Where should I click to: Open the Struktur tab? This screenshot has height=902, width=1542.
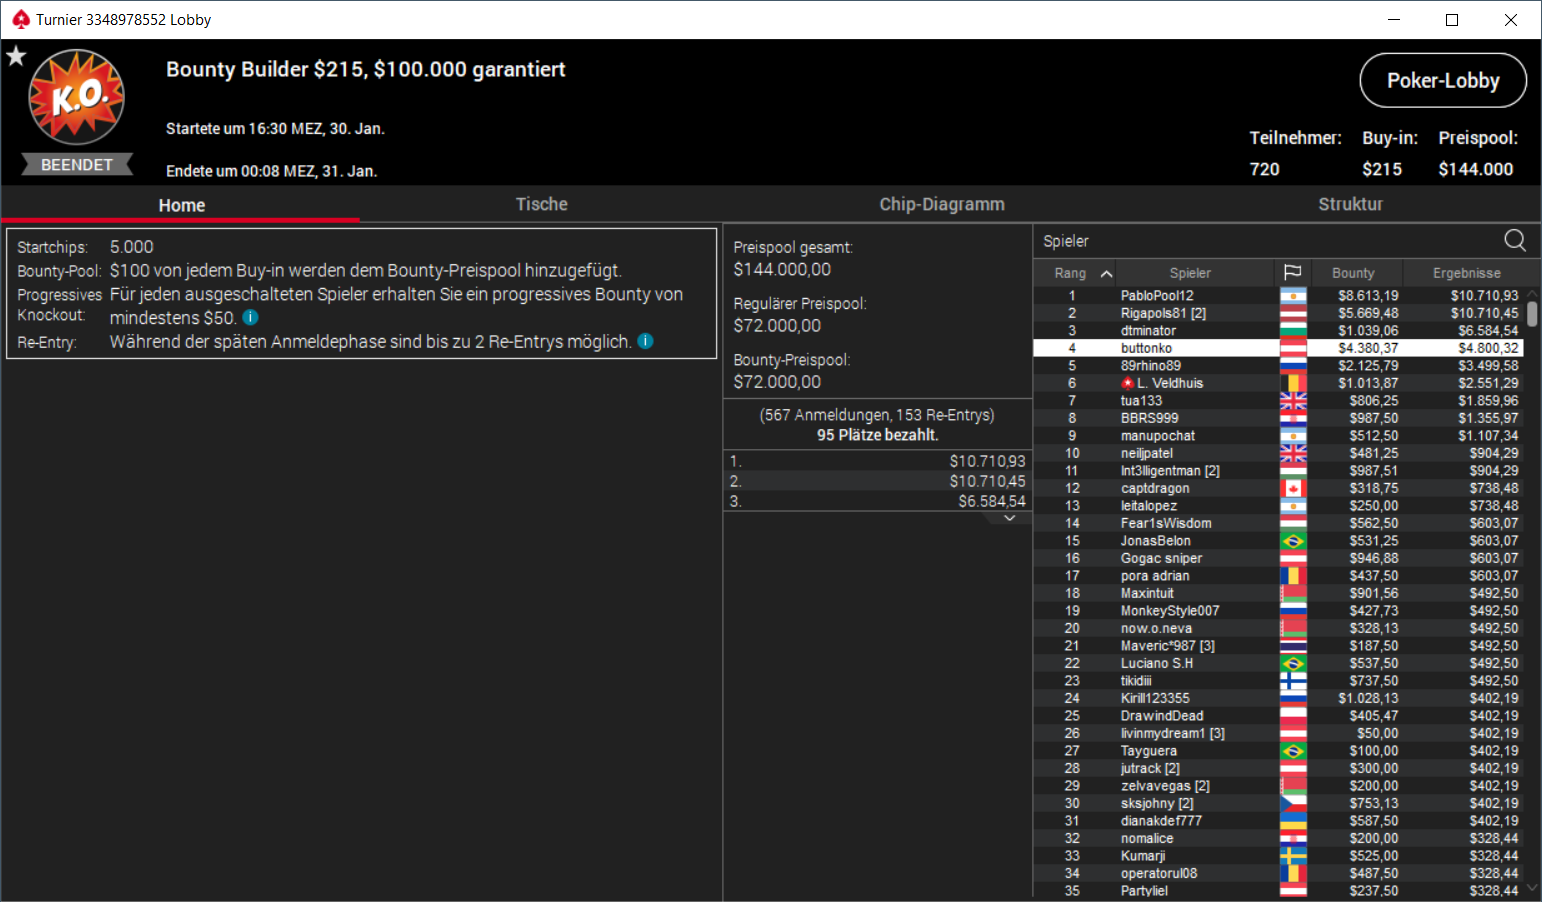click(x=1350, y=204)
